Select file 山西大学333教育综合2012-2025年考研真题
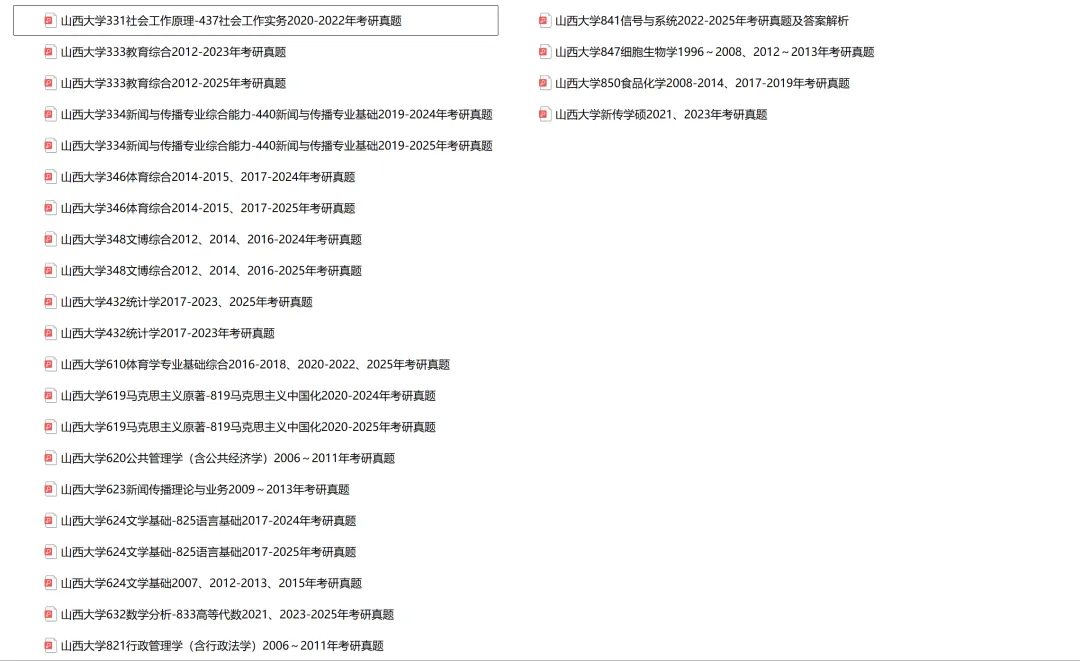This screenshot has height=661, width=1080. click(x=174, y=83)
